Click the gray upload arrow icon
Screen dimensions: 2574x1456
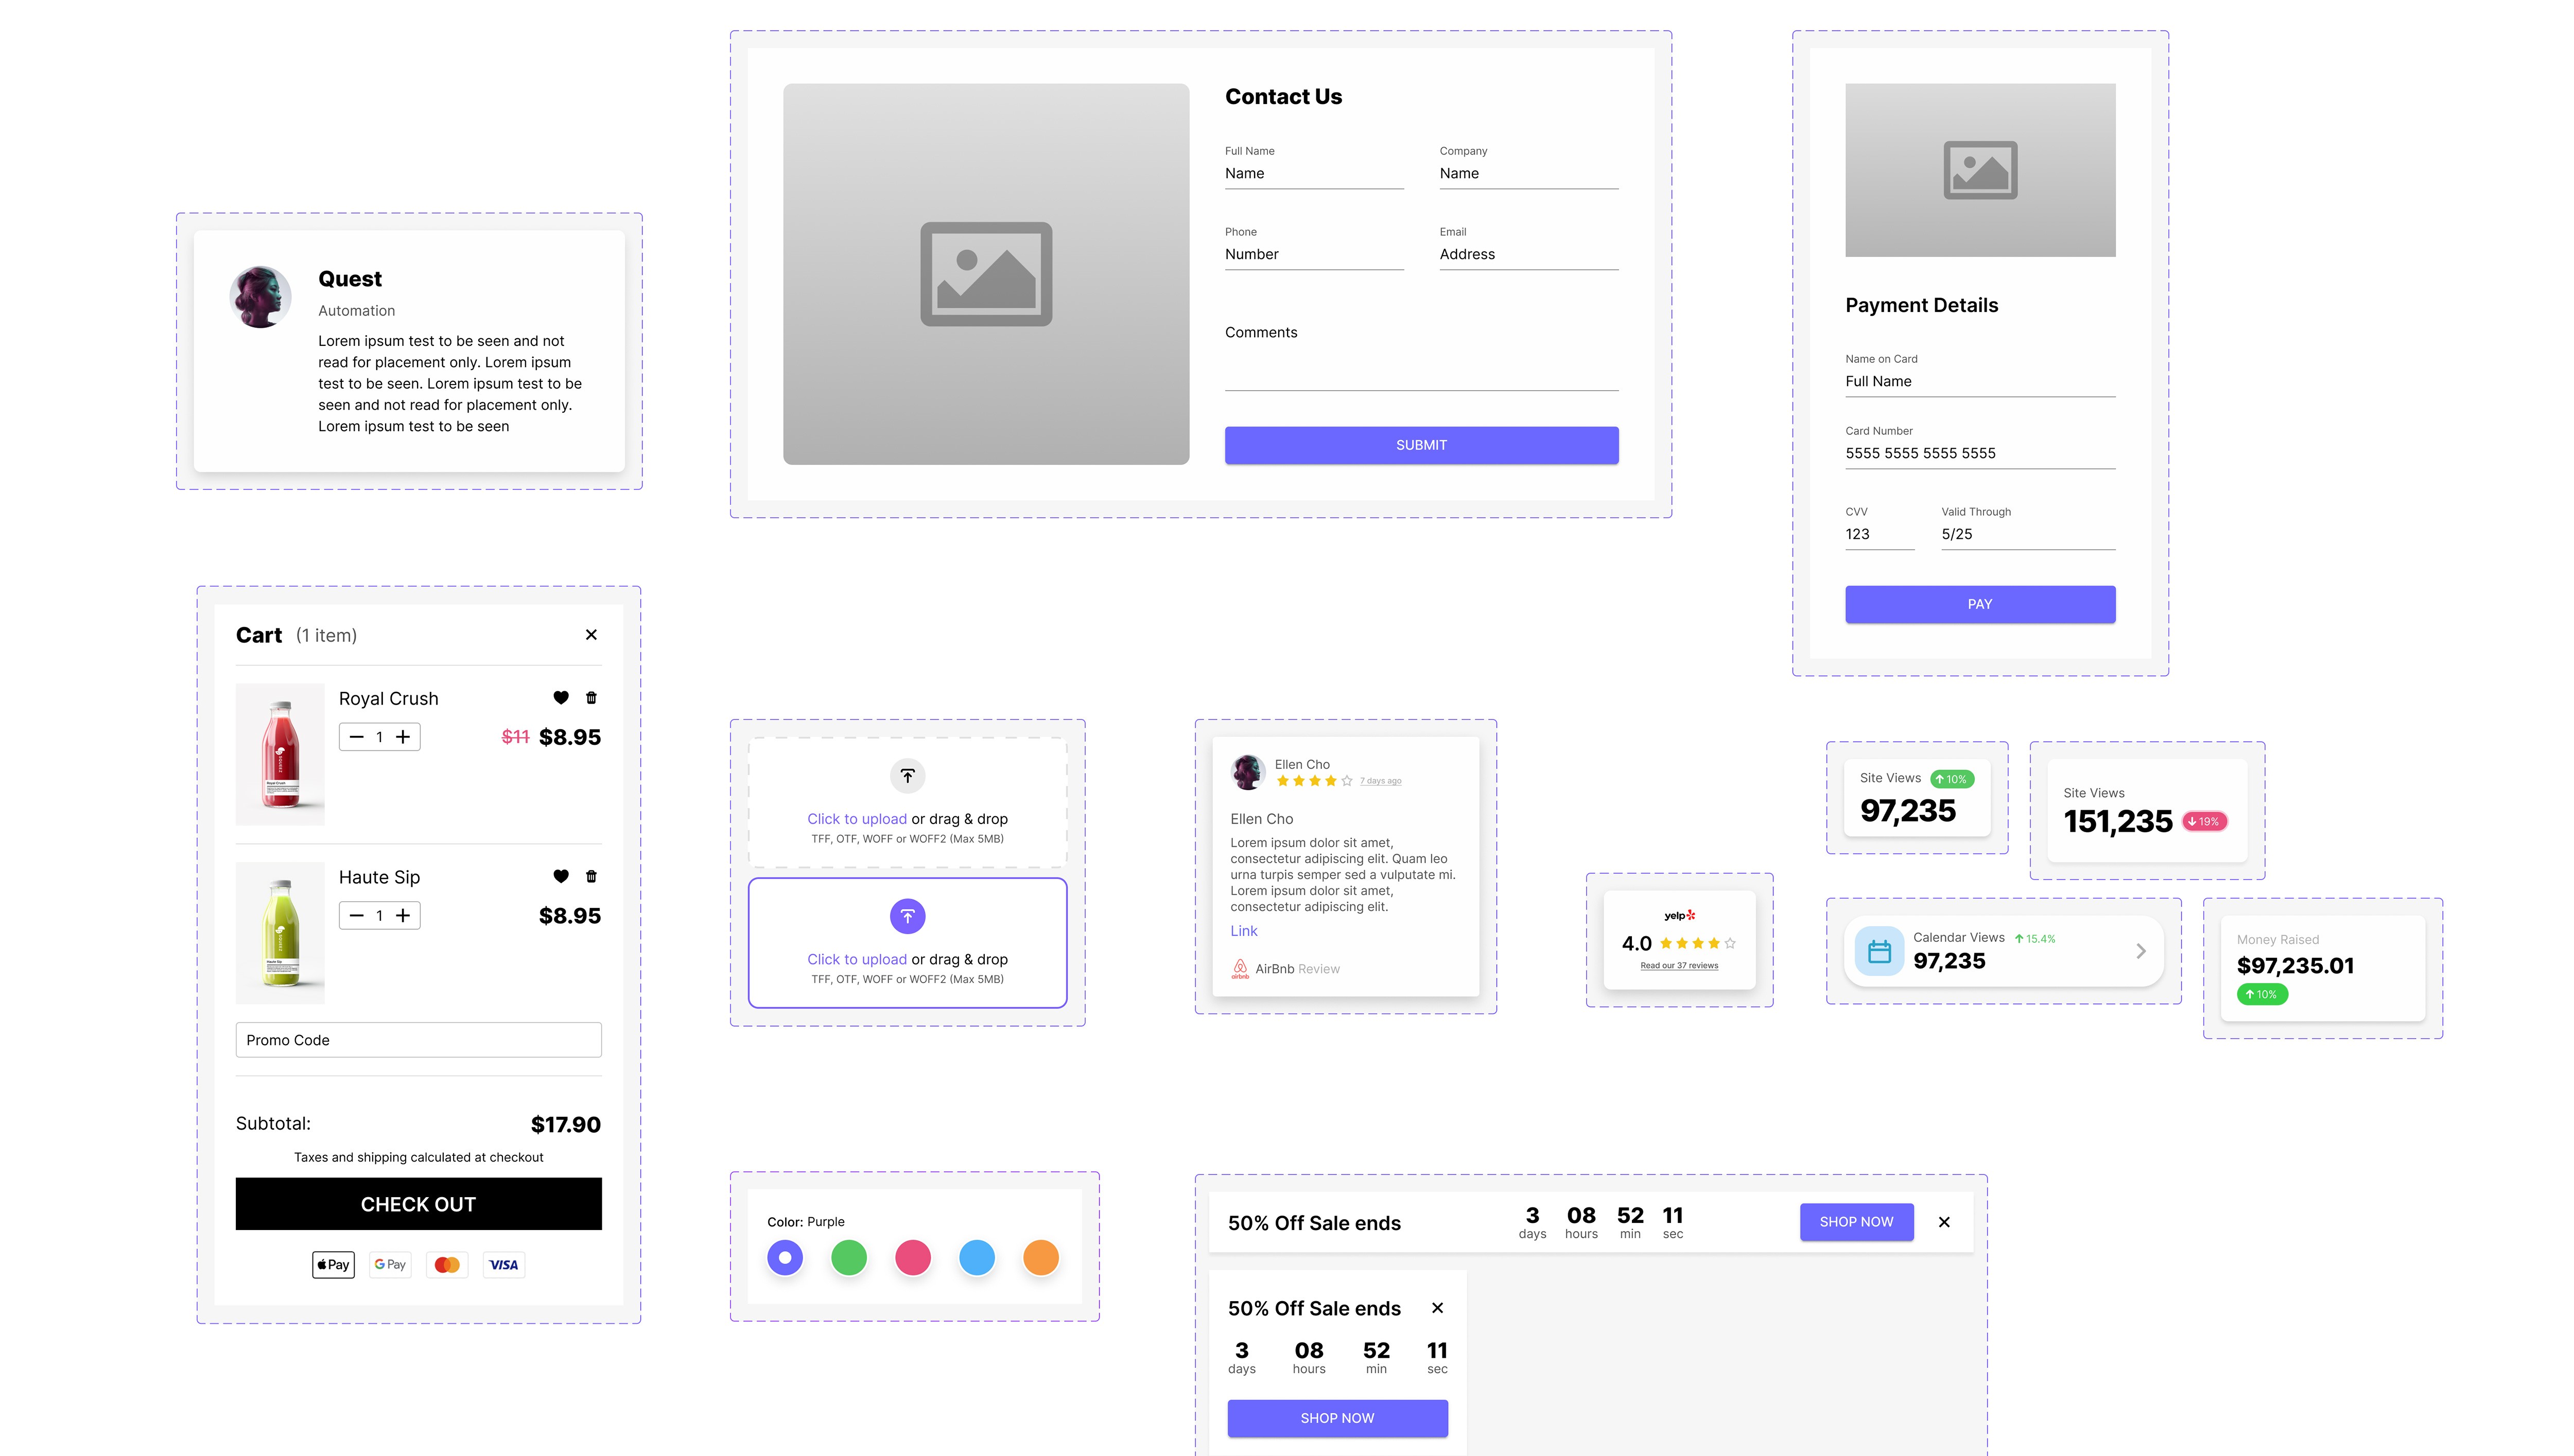pyautogui.click(x=907, y=776)
